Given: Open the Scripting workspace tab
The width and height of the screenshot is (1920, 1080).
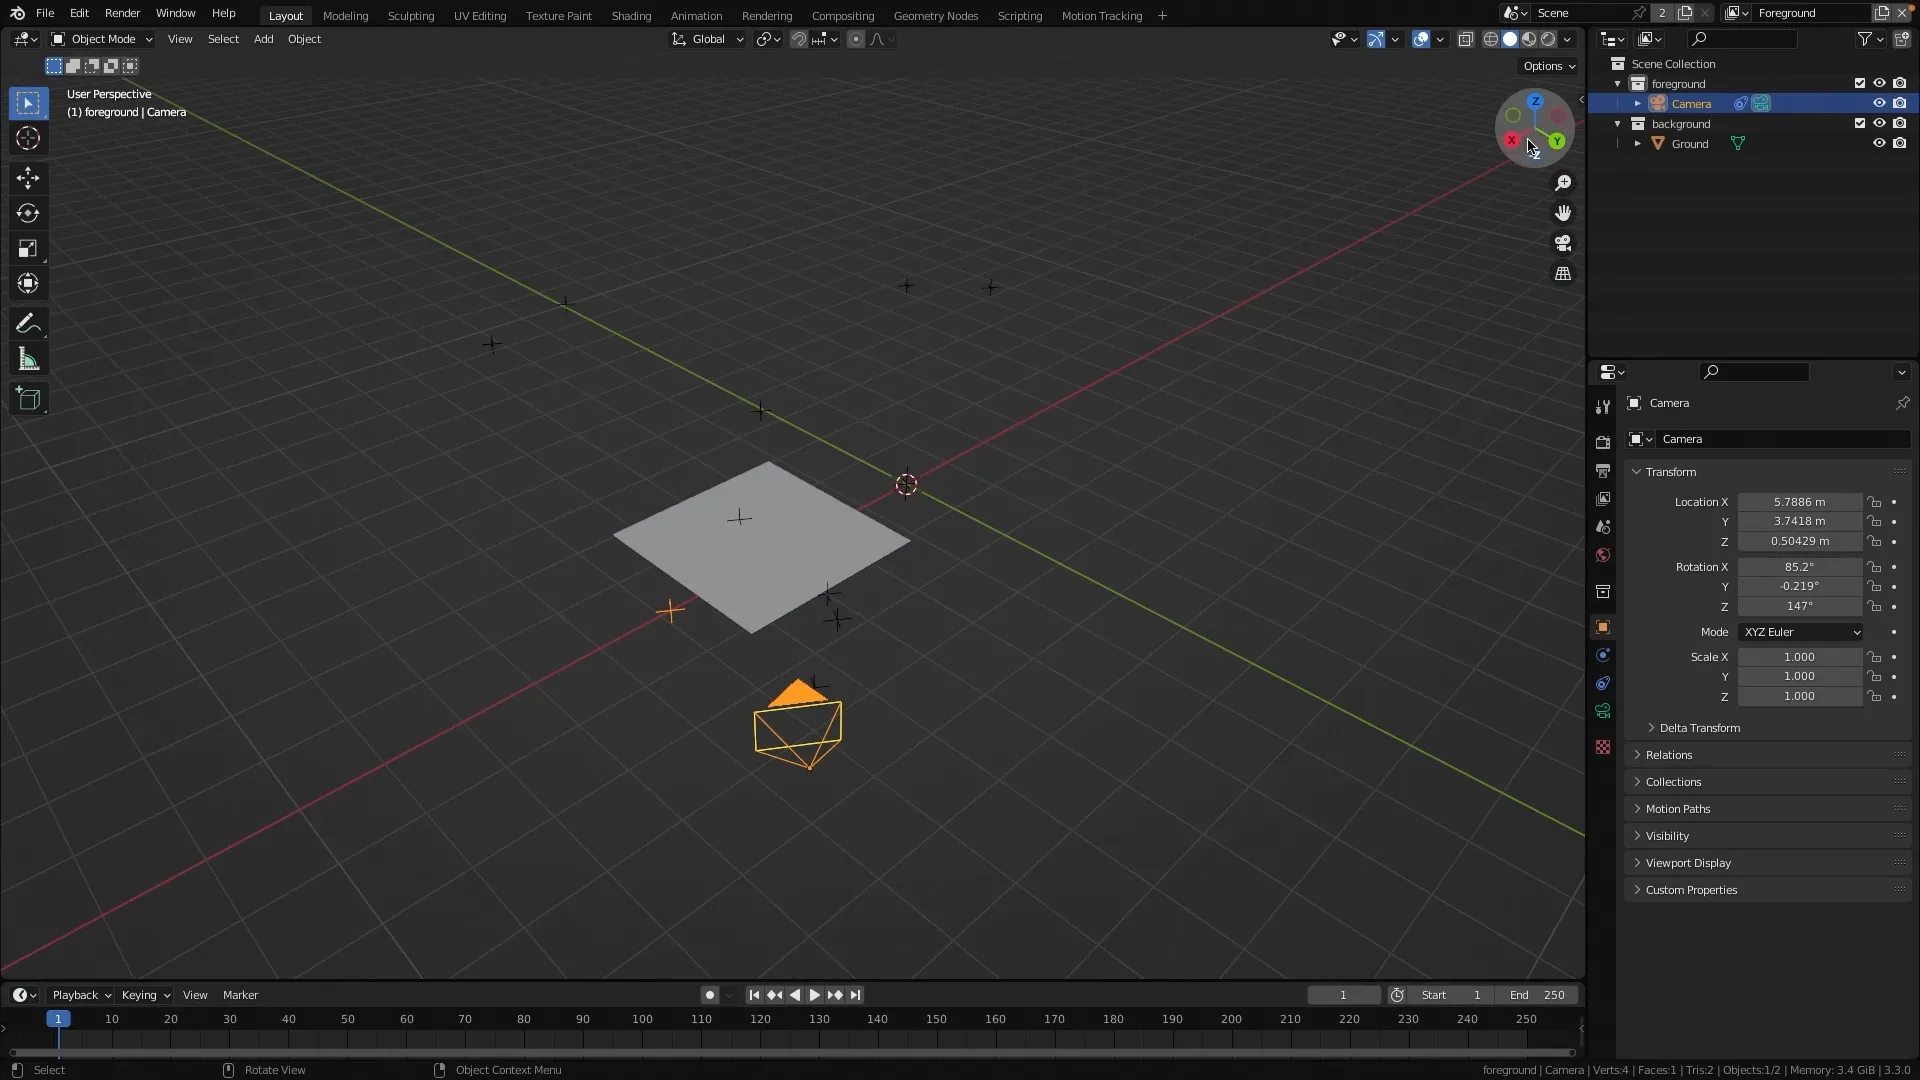Looking at the screenshot, I should click(1021, 15).
